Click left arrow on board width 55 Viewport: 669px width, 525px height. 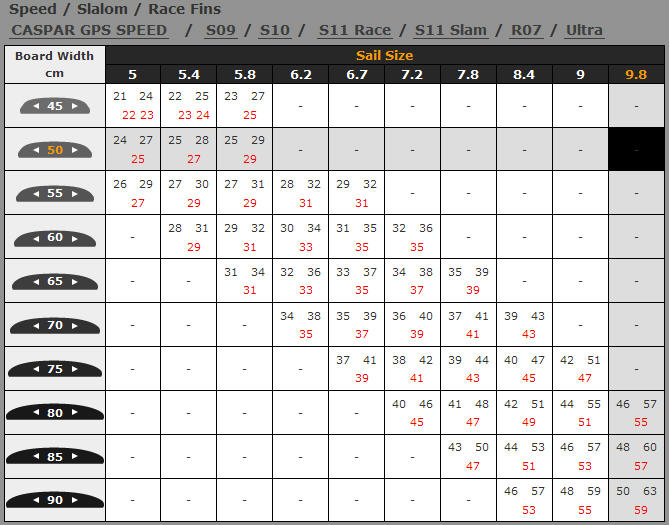click(36, 193)
